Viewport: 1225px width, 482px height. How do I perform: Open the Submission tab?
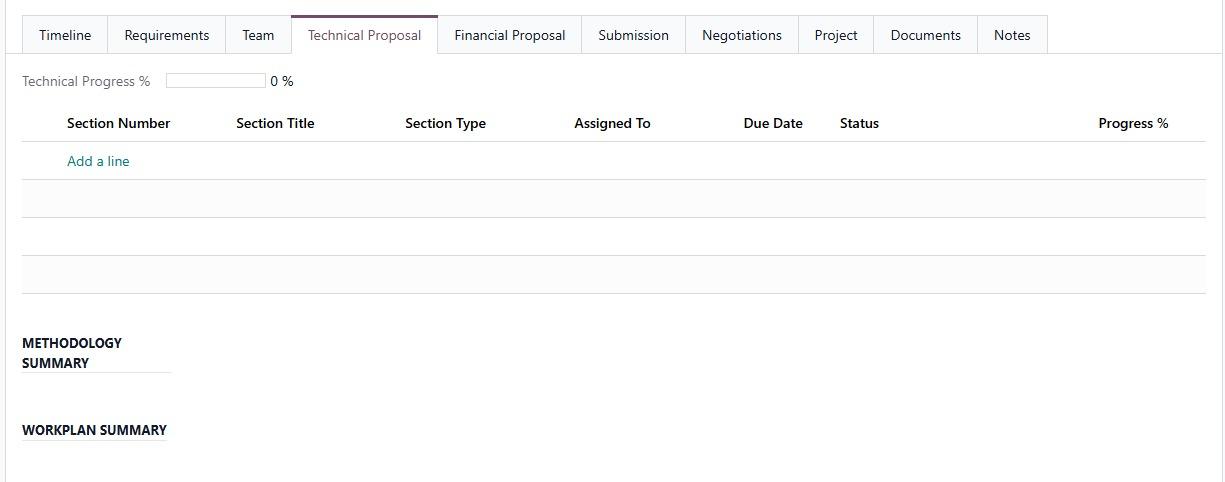coord(633,35)
